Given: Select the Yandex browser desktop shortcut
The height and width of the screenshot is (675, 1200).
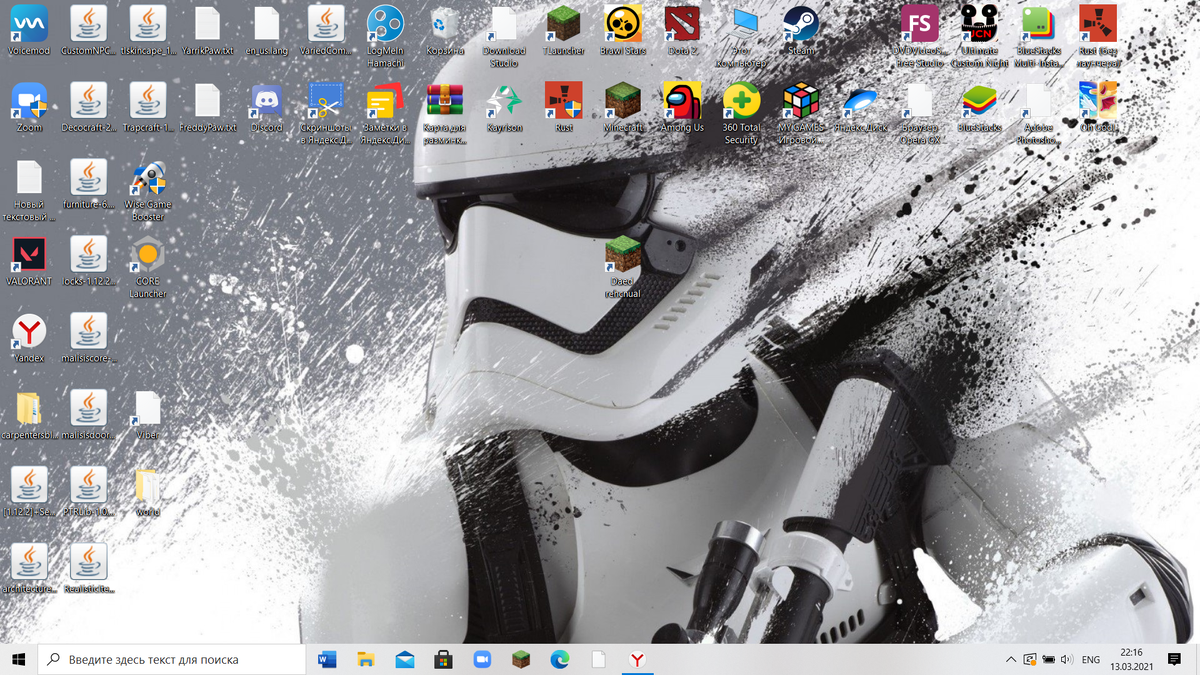Looking at the screenshot, I should pos(29,338).
